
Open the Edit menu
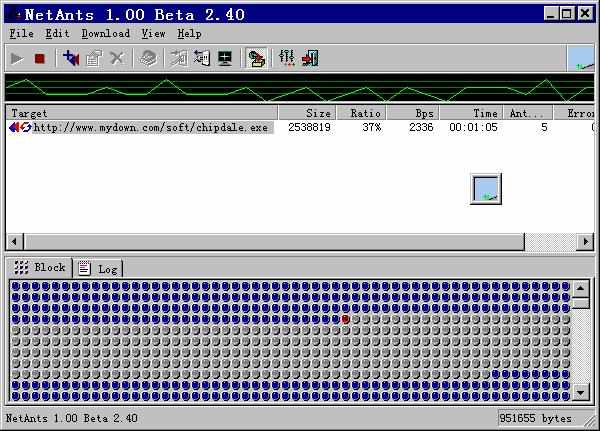57,34
